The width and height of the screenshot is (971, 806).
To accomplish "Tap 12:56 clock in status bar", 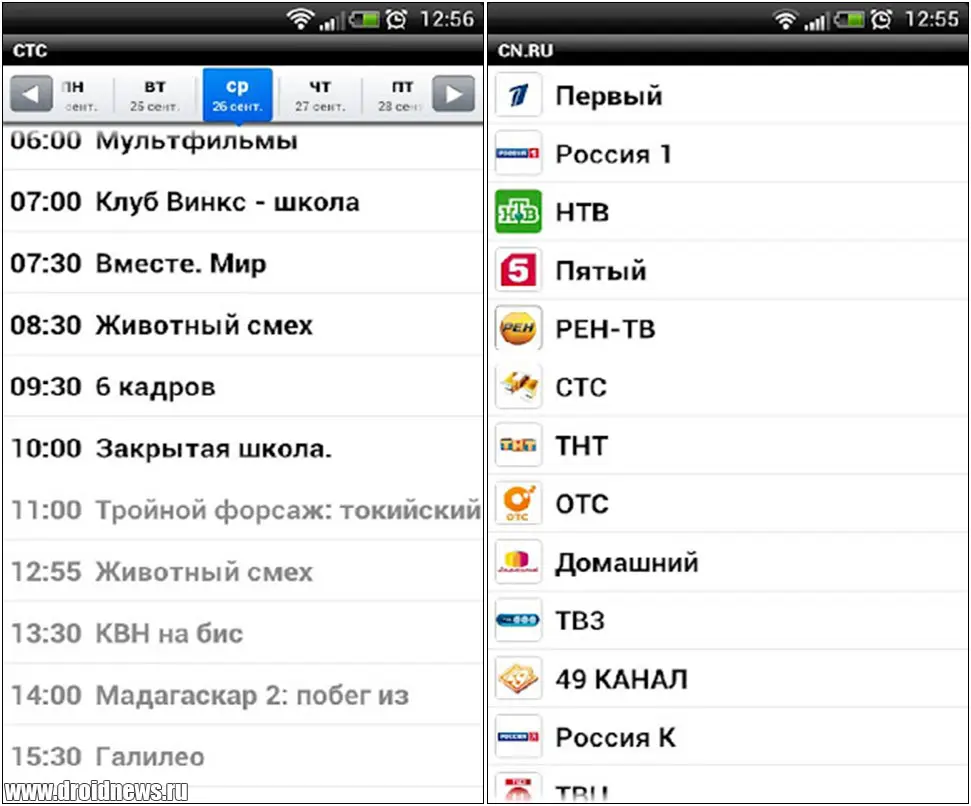I will (446, 19).
